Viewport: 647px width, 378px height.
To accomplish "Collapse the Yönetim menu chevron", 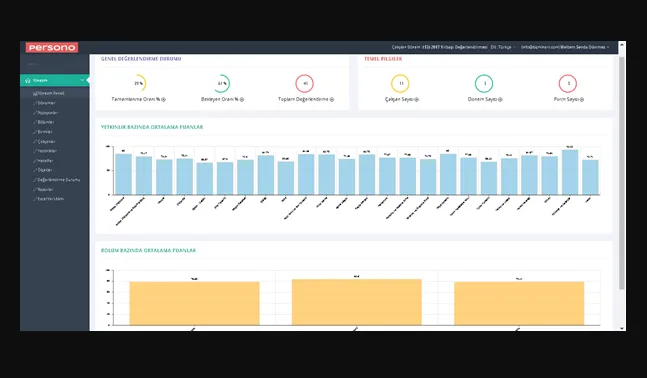I will point(83,80).
